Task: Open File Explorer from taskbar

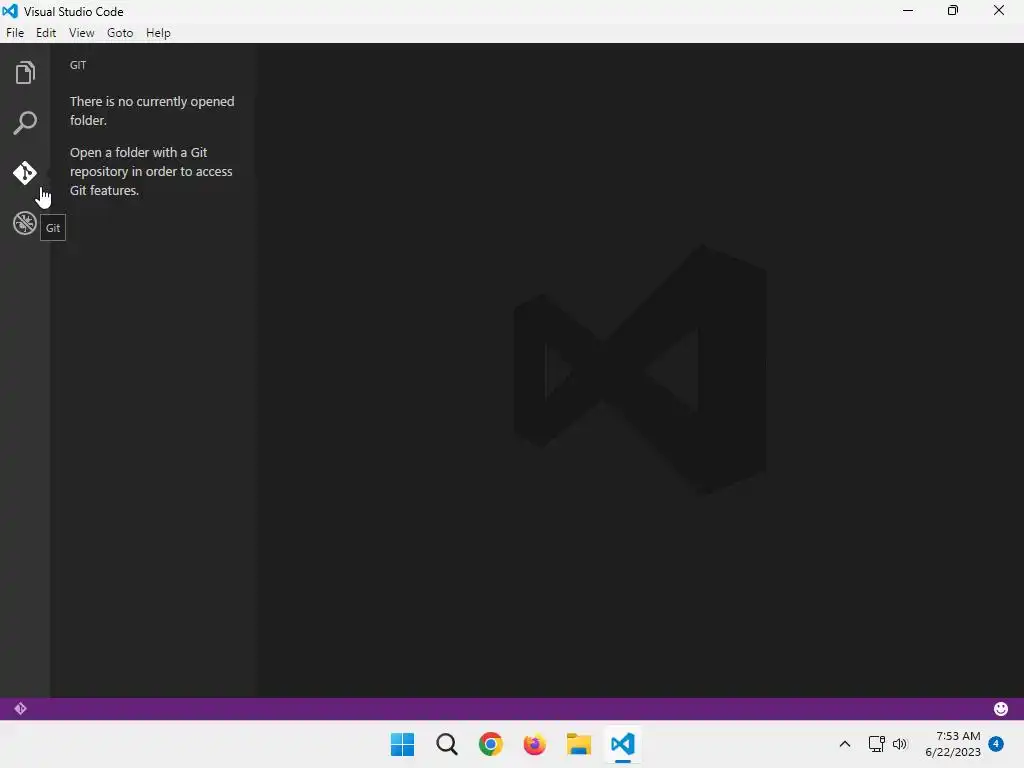Action: point(579,744)
